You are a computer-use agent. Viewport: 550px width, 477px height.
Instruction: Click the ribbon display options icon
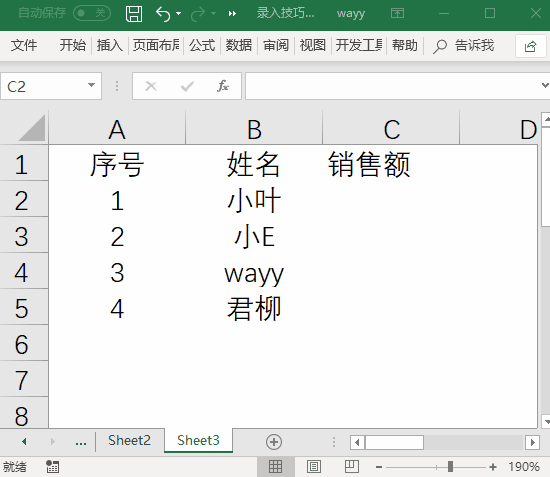[397, 13]
